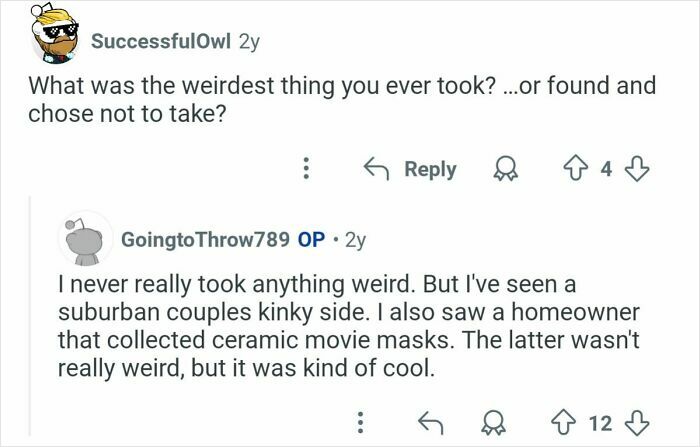Screen dimensions: 700x447
Task: Click the 2y timestamp beside SuccessfulOwl
Action: click(x=251, y=42)
